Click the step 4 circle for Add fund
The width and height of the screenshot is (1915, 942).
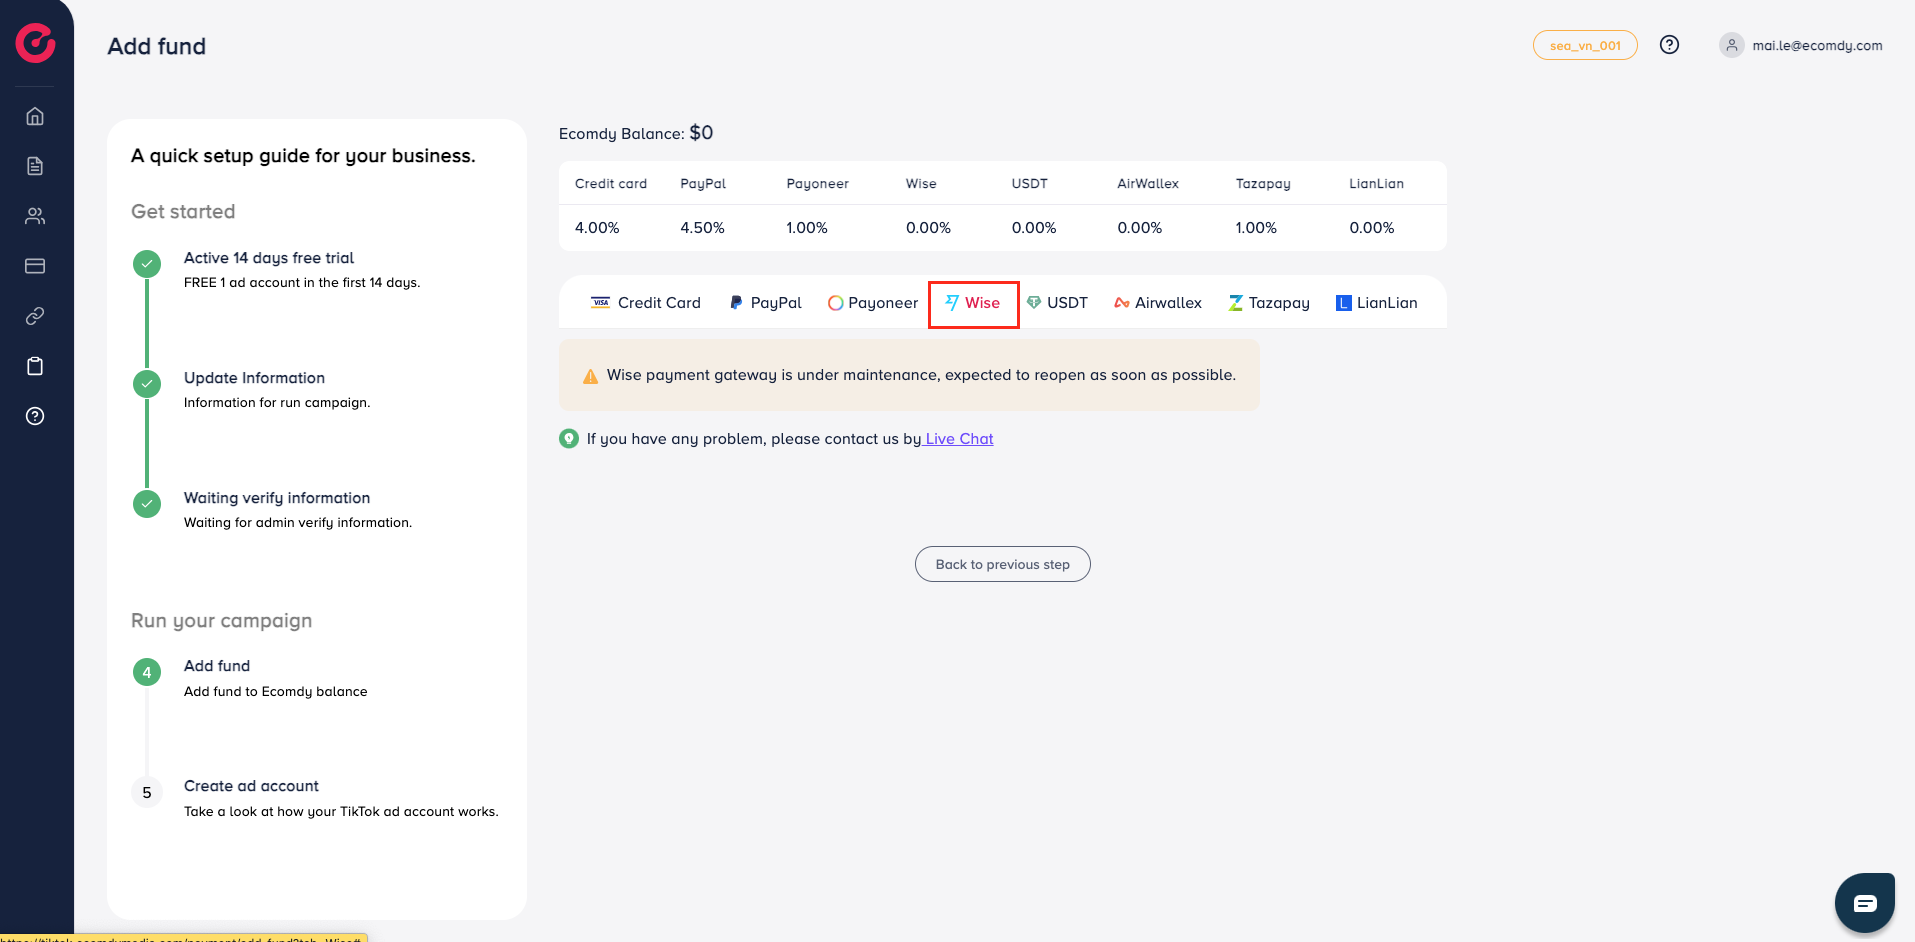click(147, 672)
